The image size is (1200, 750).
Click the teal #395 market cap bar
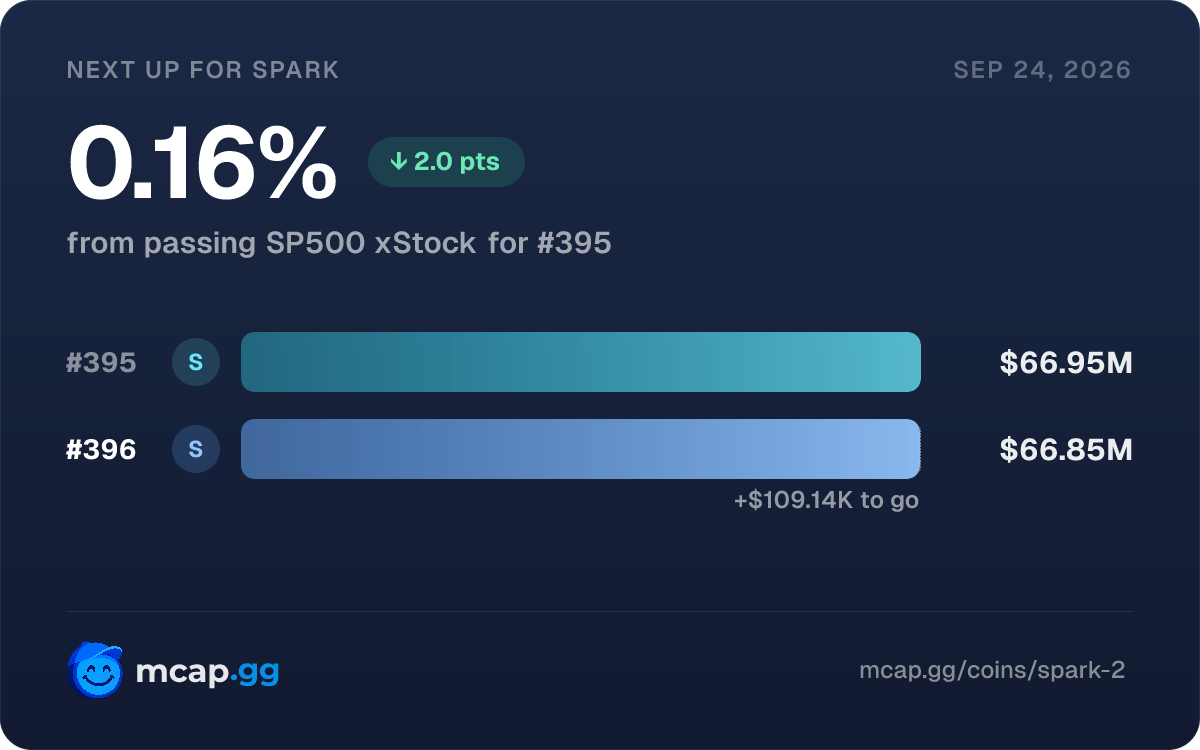581,362
